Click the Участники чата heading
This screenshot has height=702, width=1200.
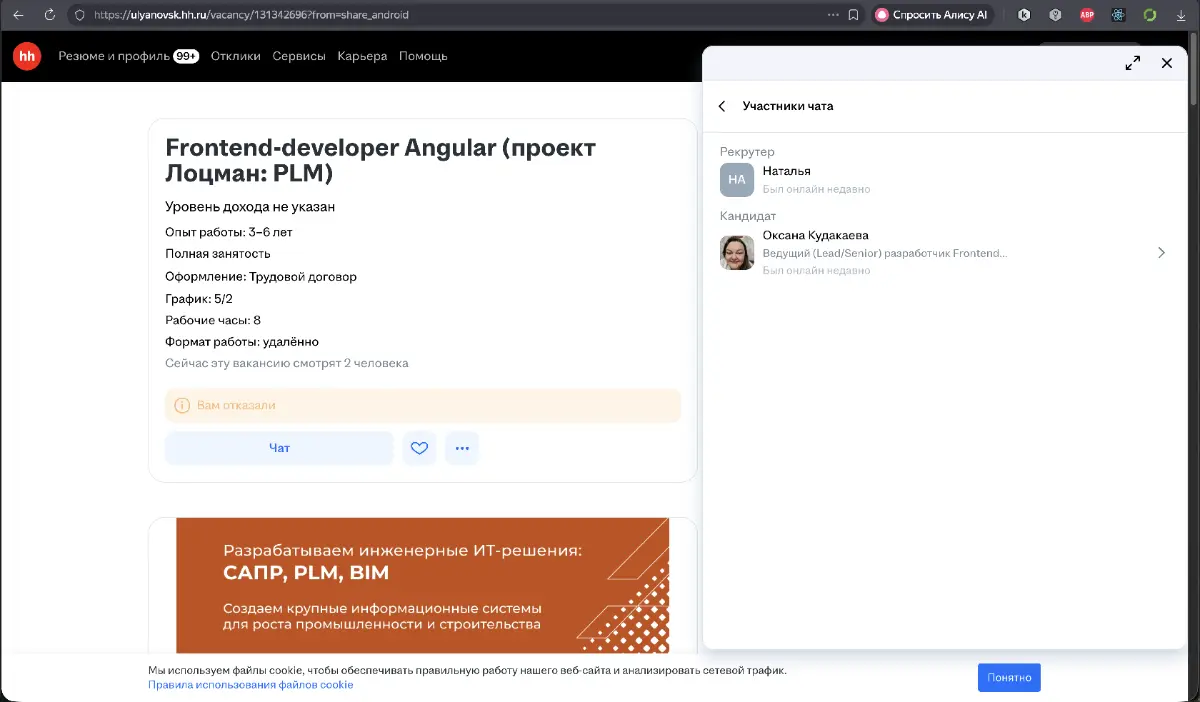[x=788, y=106]
